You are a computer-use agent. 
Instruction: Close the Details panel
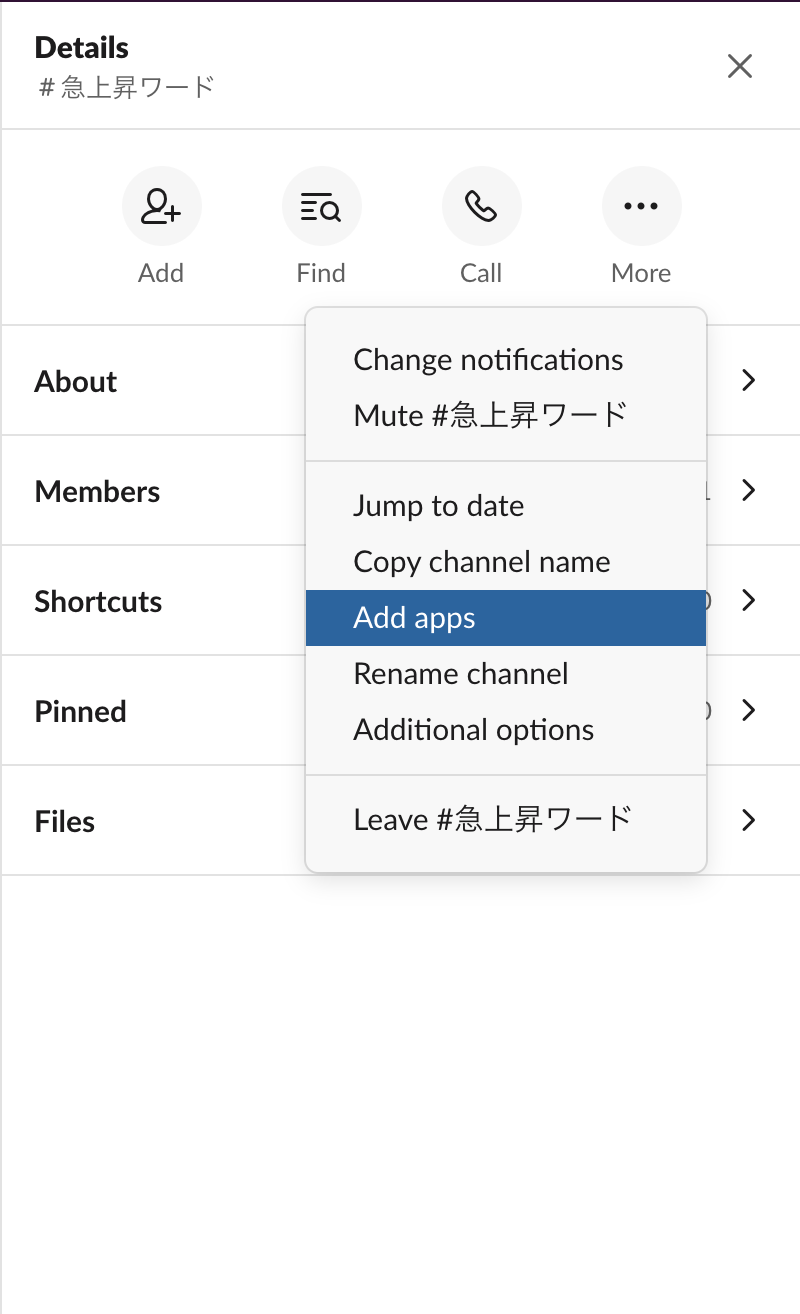point(739,66)
